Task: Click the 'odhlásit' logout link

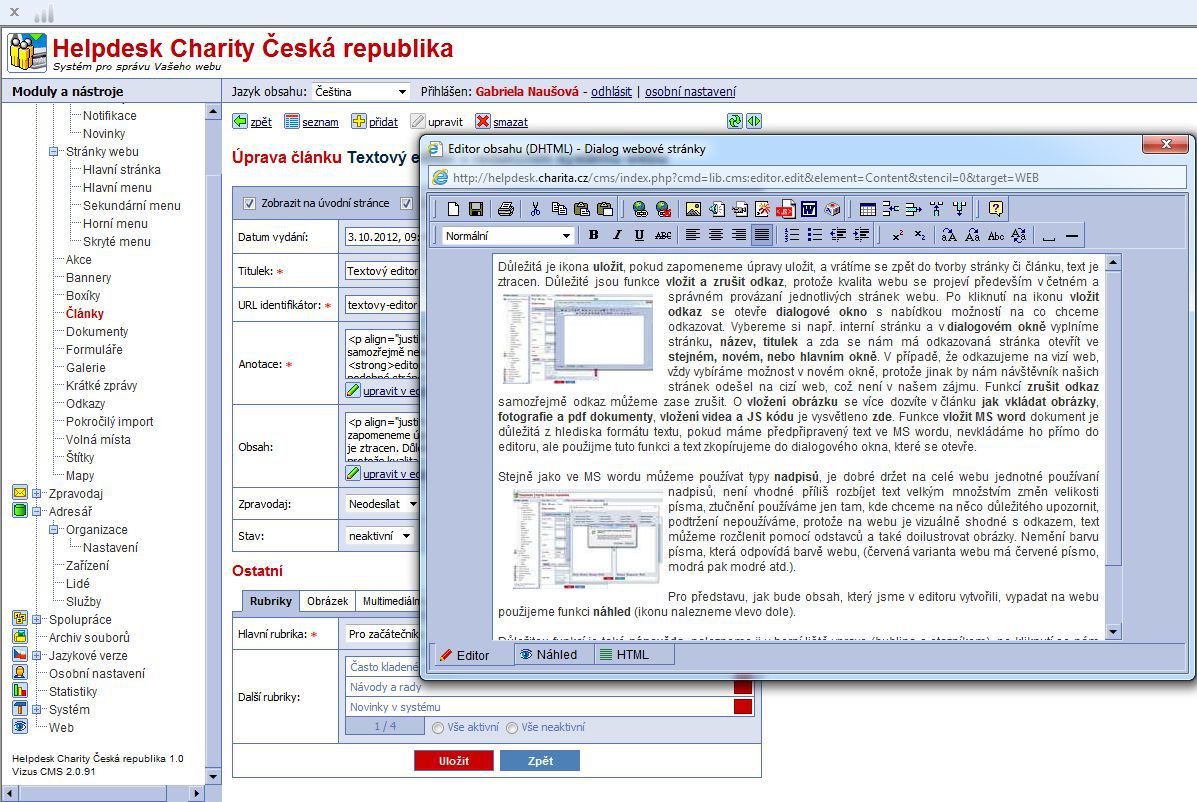Action: click(611, 92)
